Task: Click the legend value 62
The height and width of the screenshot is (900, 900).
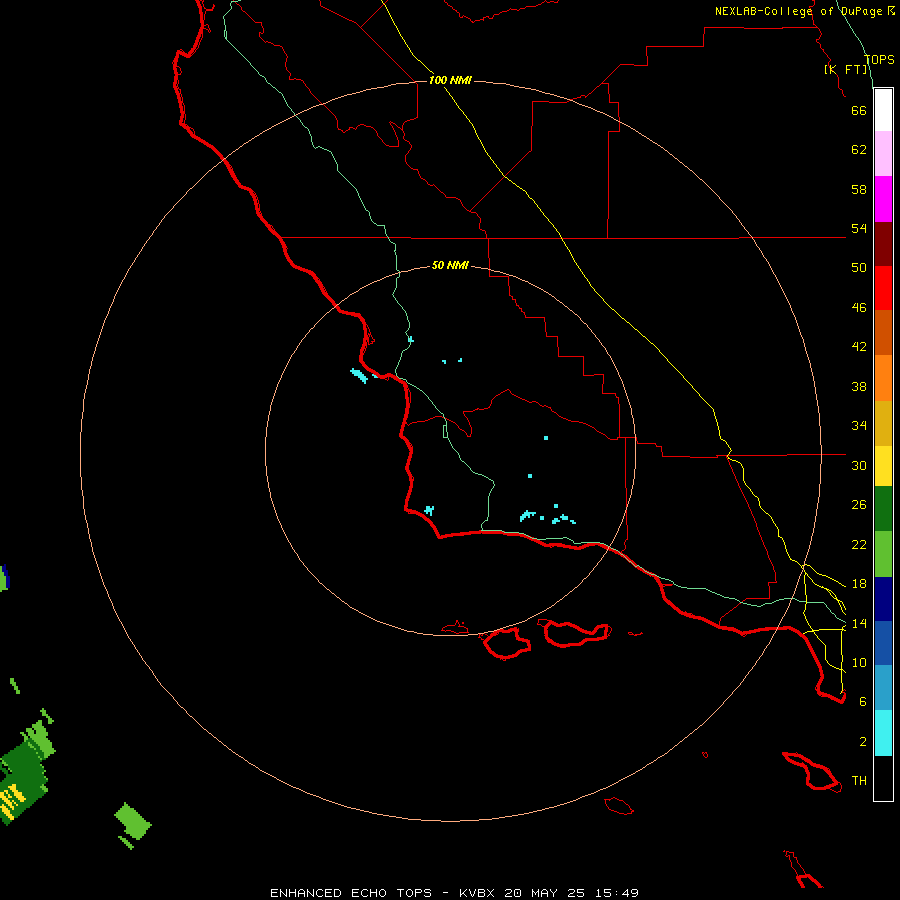Action: [859, 150]
